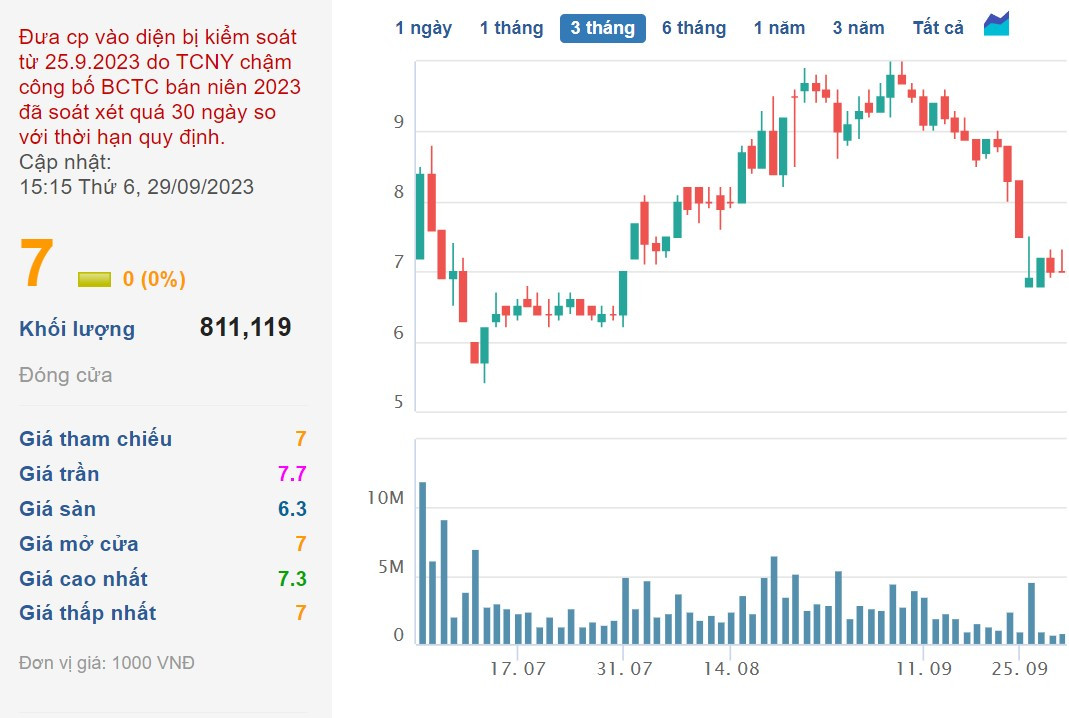Select the 3 tháng tab
The height and width of the screenshot is (718, 1069).
[x=602, y=28]
